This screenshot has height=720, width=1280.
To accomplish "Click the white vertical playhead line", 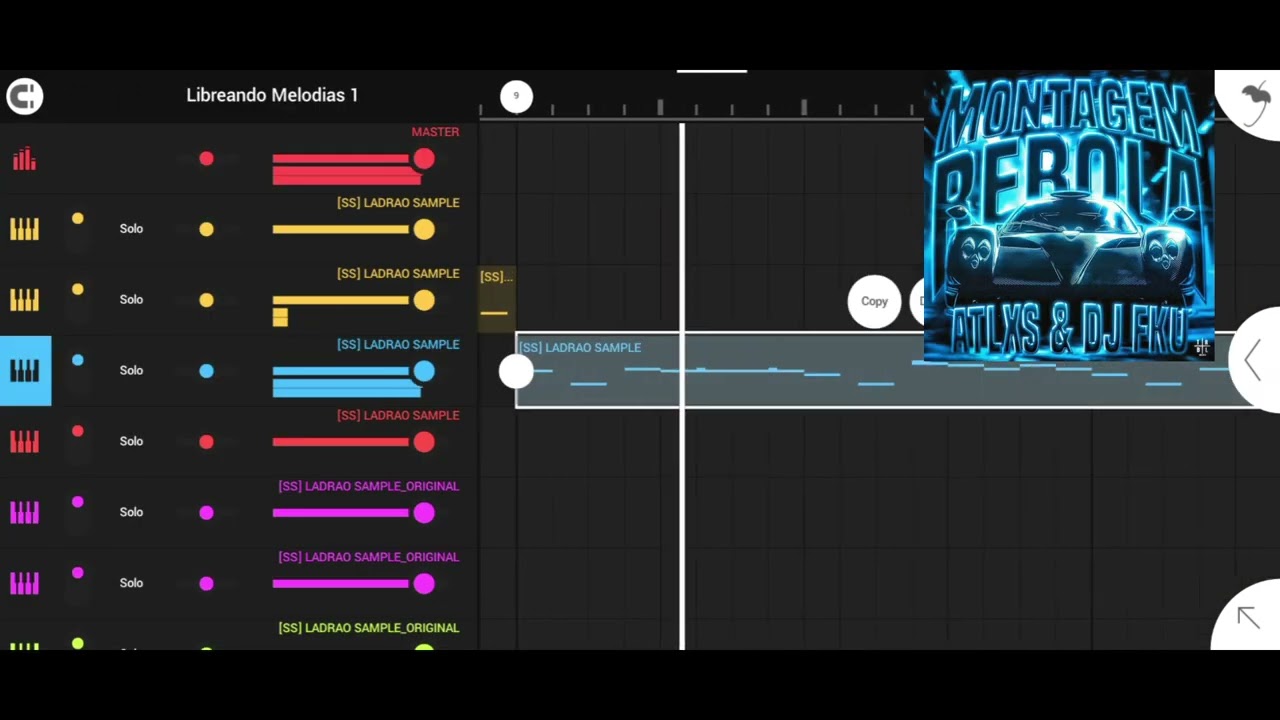I will (x=682, y=386).
